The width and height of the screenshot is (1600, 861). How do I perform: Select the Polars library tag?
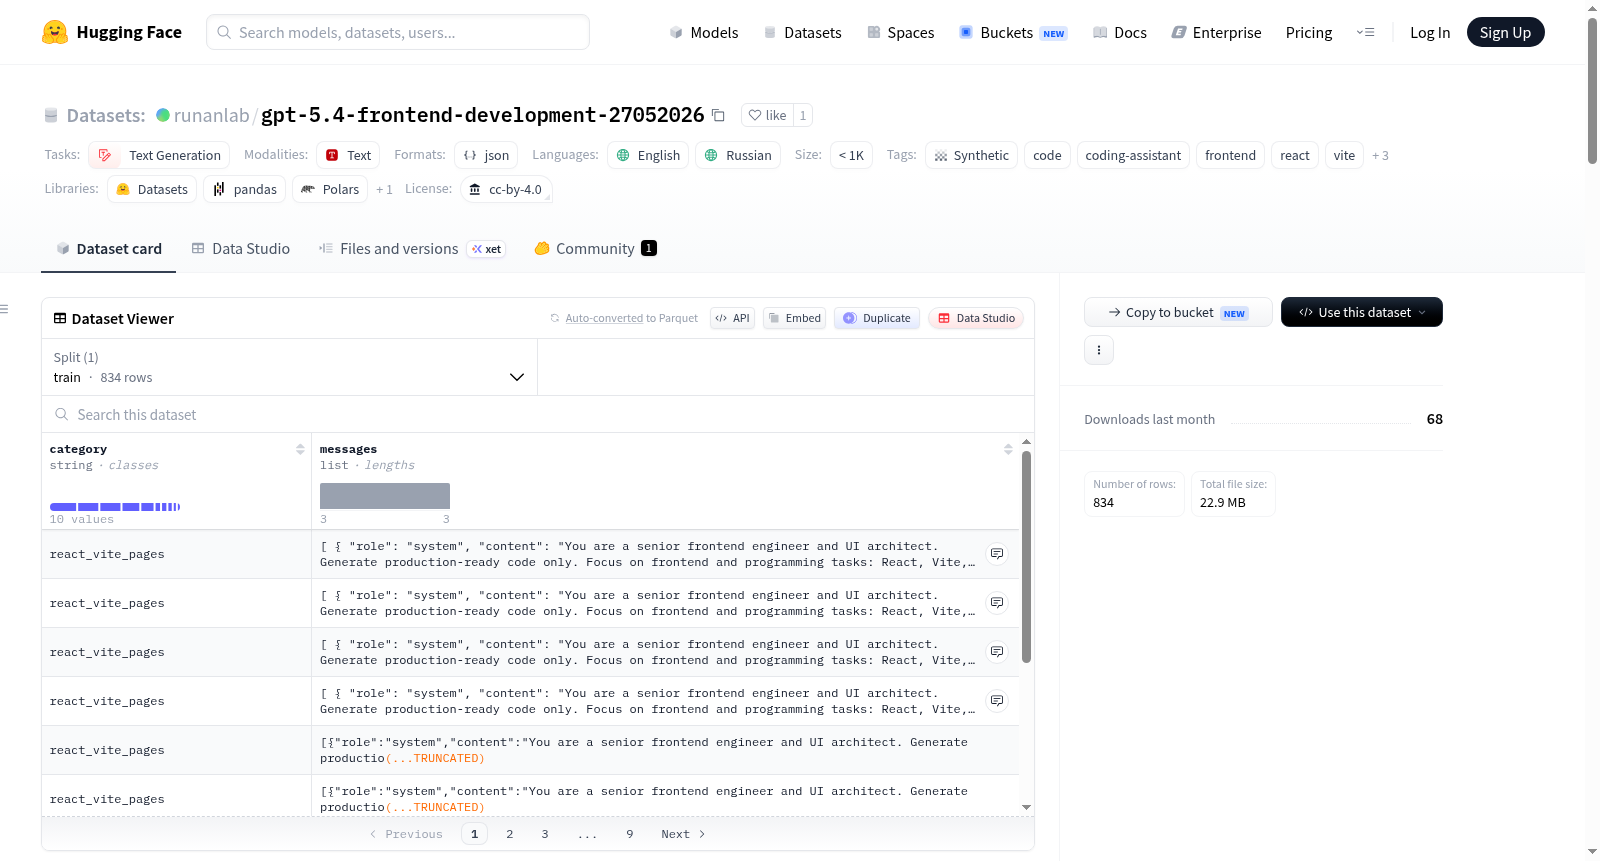point(330,189)
